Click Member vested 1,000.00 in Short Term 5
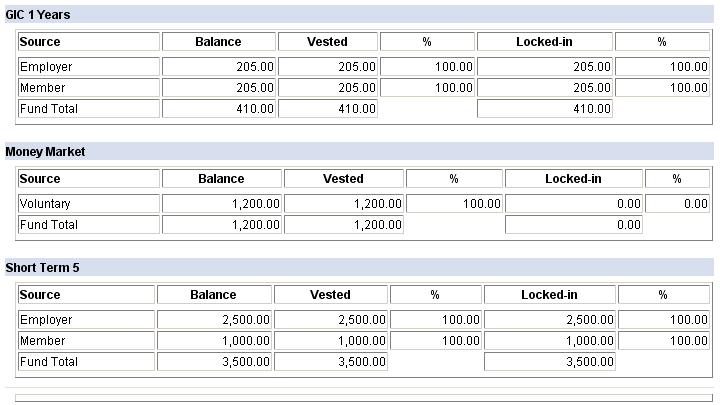Screen dimensions: 720x405 click(x=331, y=341)
